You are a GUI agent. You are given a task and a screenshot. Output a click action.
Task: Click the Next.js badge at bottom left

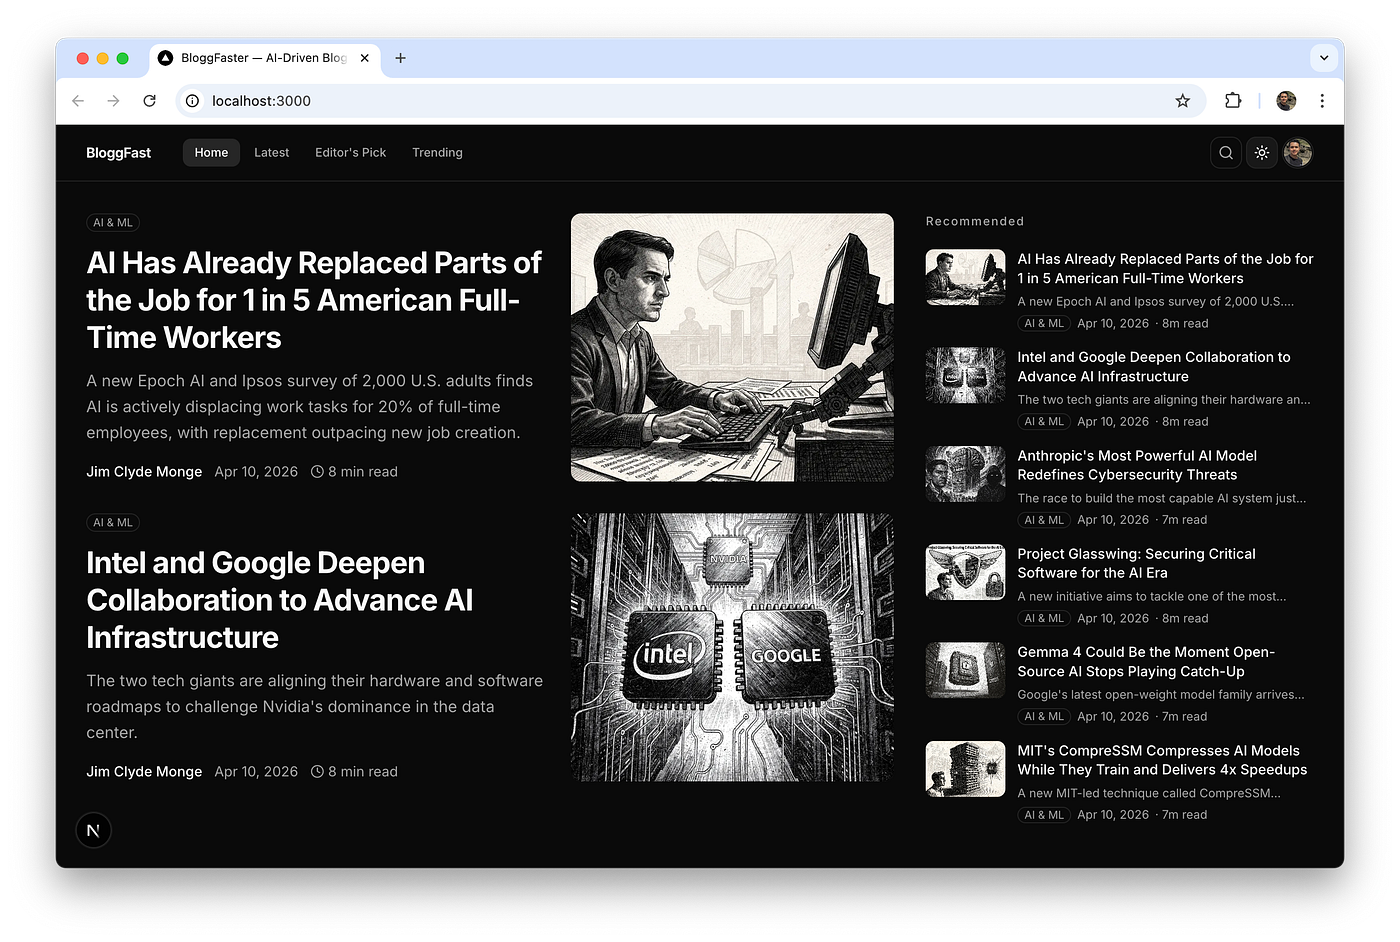click(x=93, y=829)
